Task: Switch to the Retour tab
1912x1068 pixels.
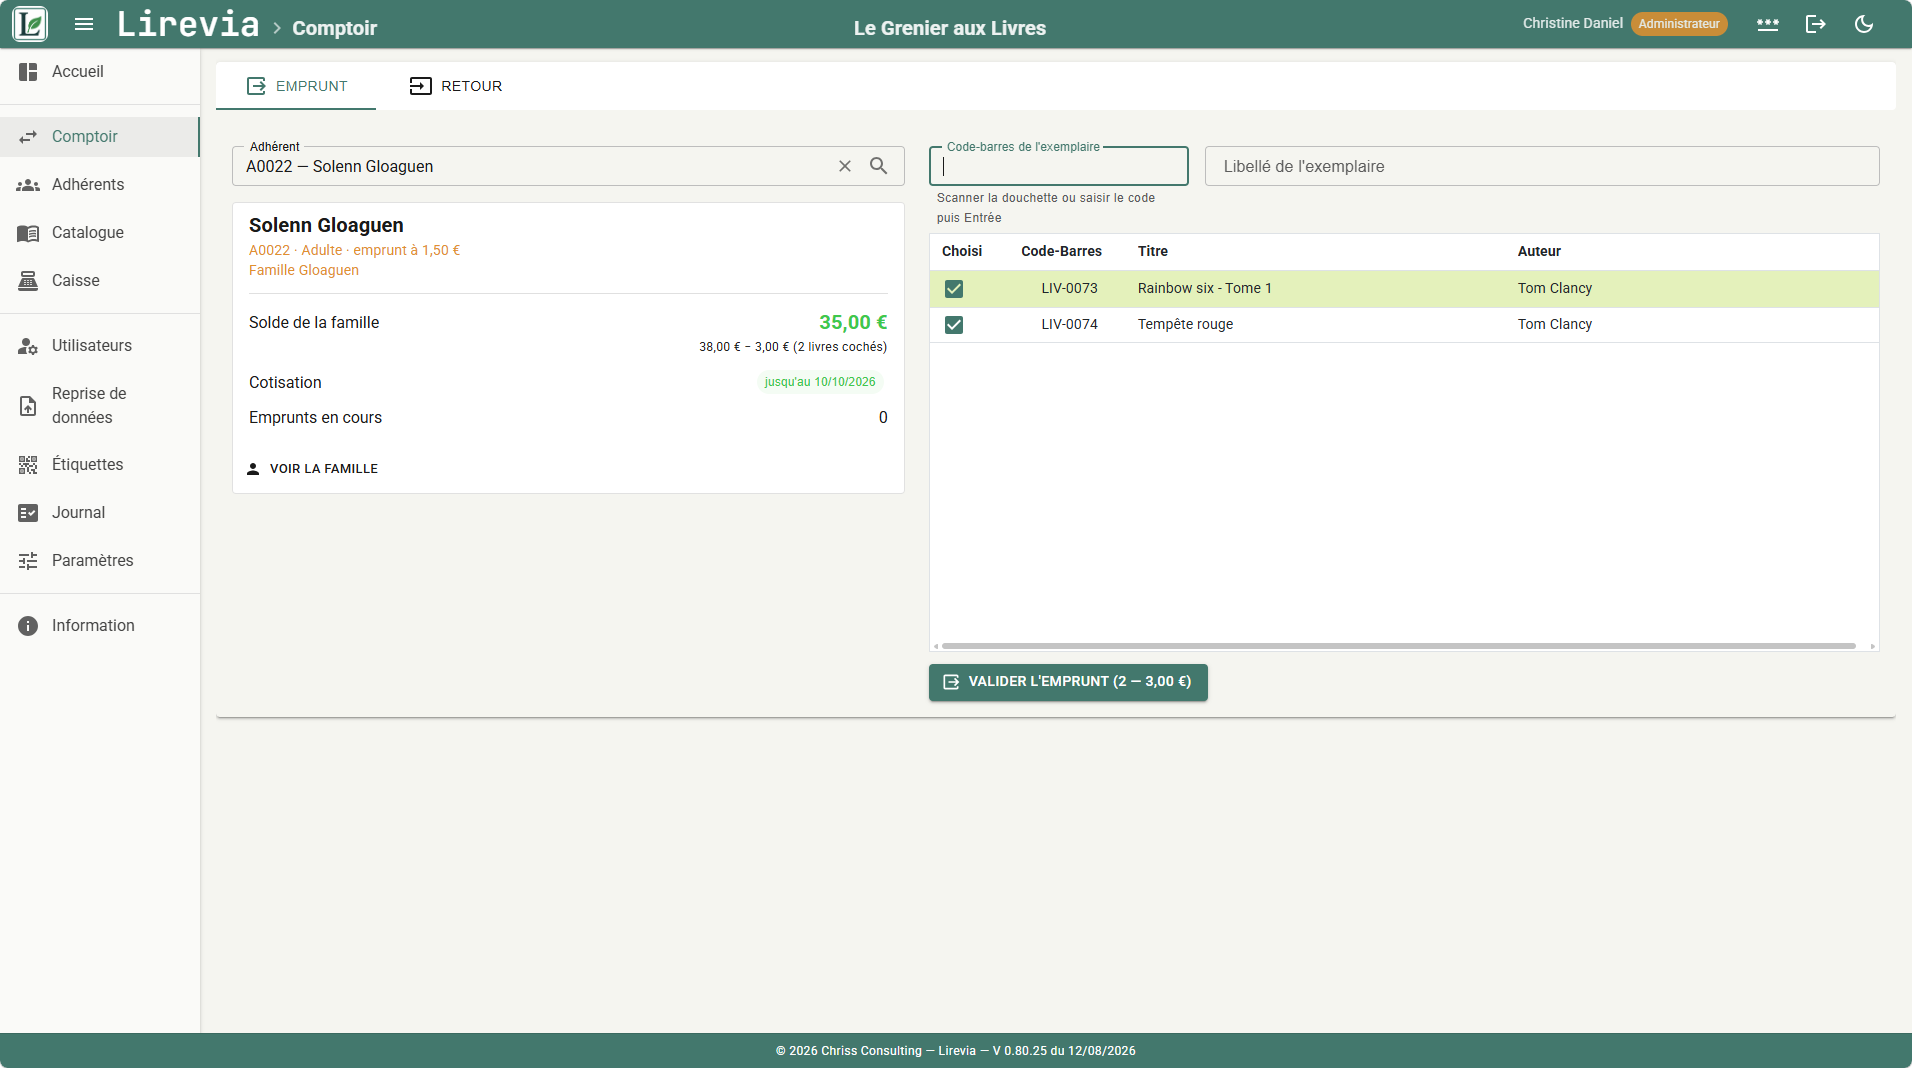Action: [456, 86]
